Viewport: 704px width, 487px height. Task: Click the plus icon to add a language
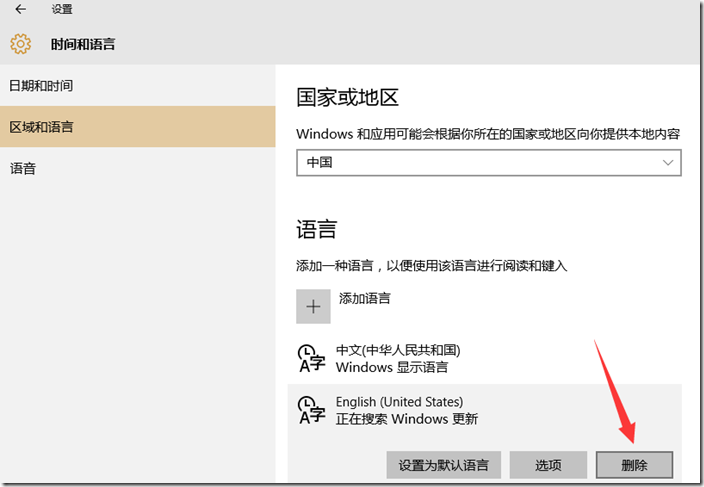pos(313,307)
